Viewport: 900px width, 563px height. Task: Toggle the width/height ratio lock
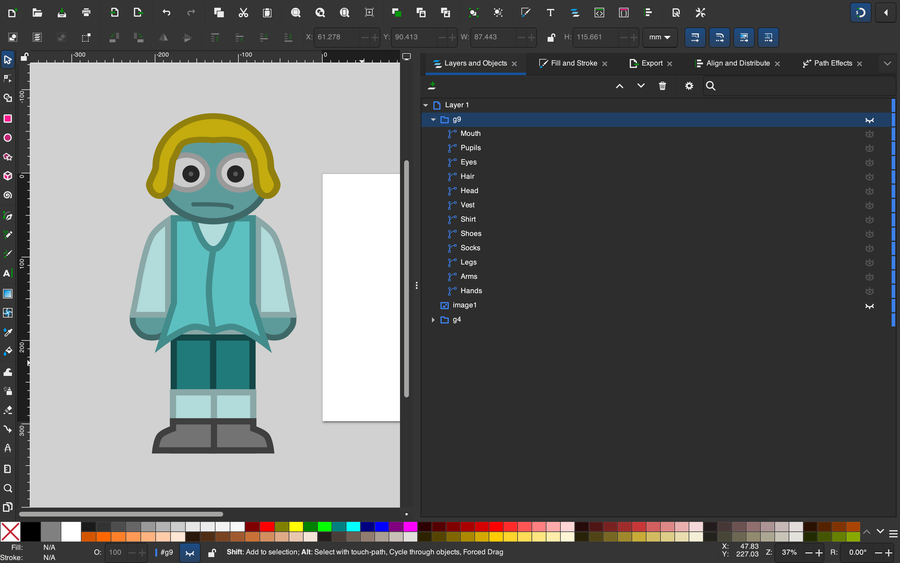click(x=551, y=37)
